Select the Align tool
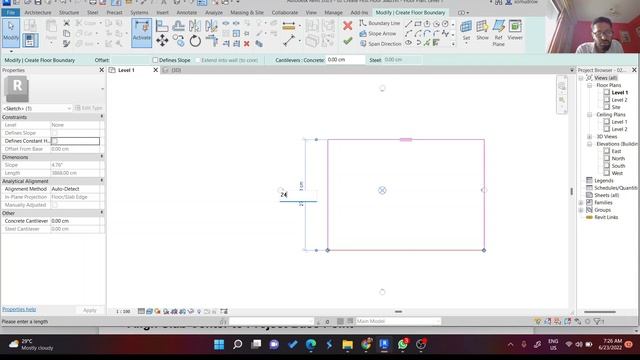 [x=162, y=26]
